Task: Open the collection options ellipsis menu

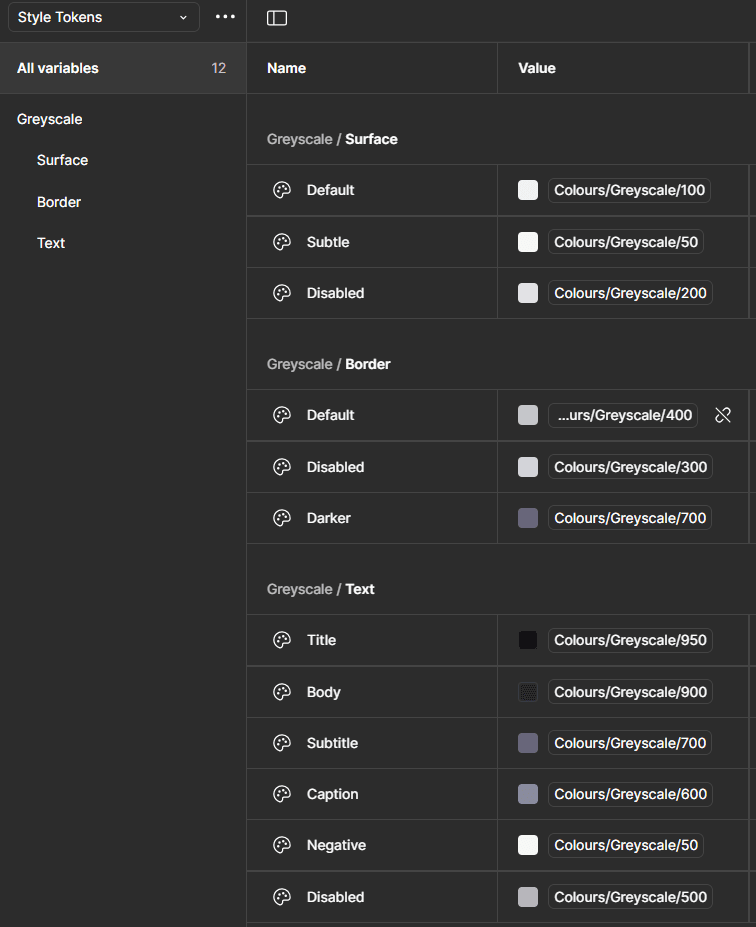Action: pyautogui.click(x=225, y=17)
